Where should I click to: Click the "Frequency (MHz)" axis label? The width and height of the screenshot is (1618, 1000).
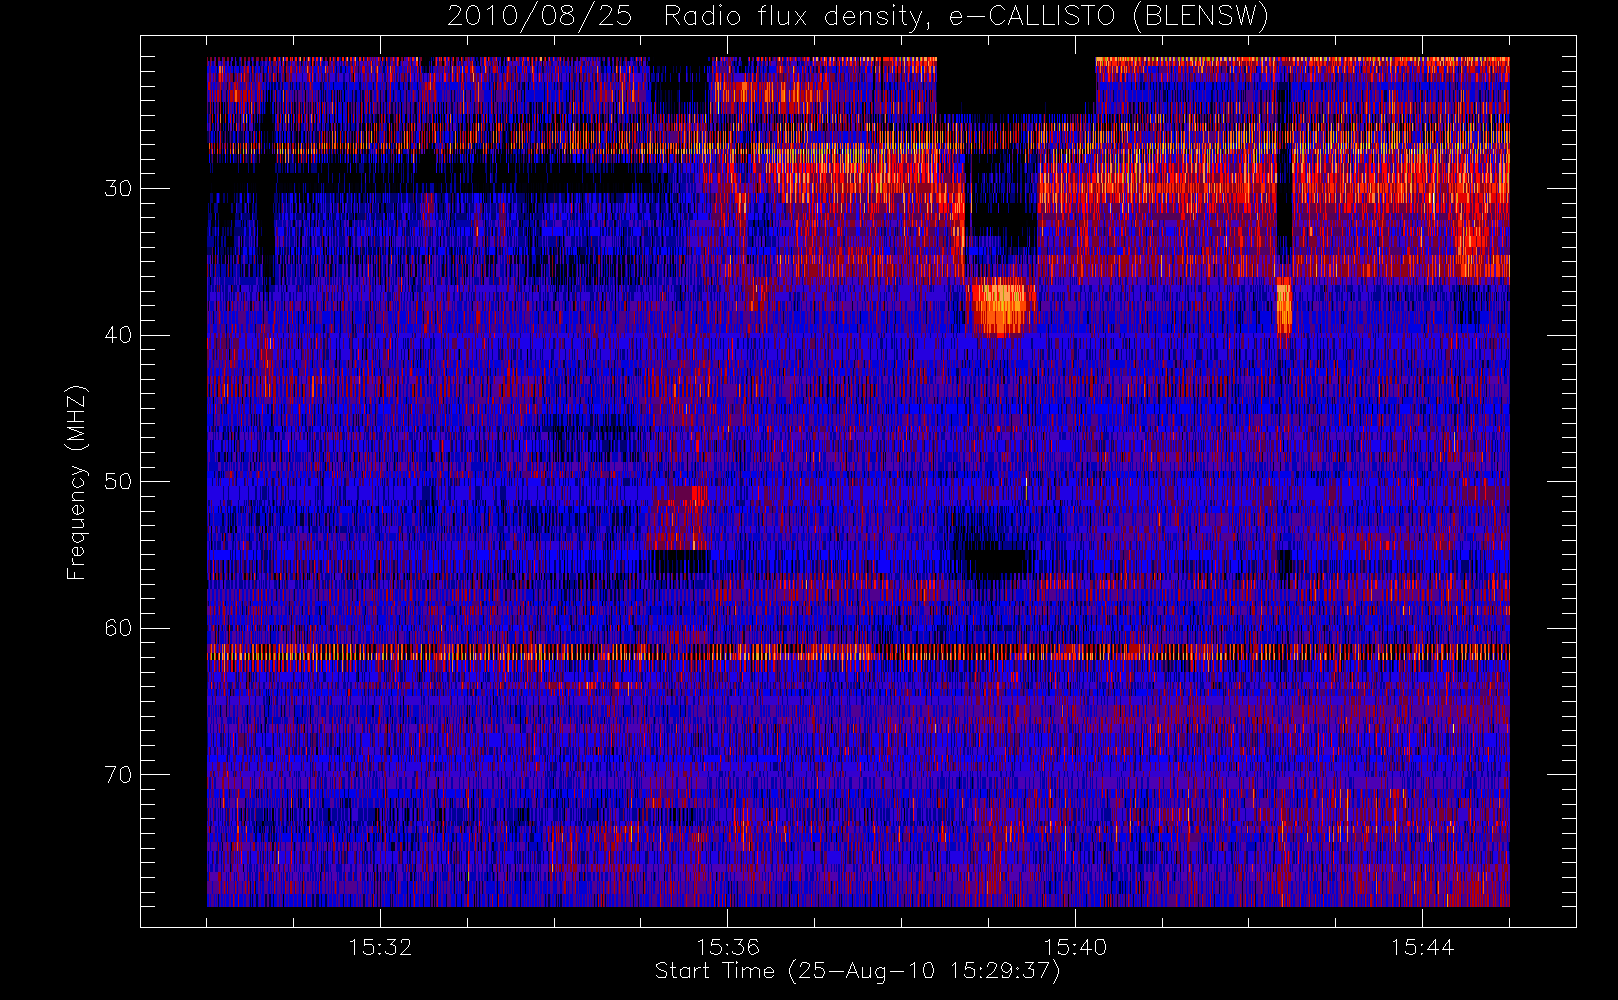click(x=77, y=482)
